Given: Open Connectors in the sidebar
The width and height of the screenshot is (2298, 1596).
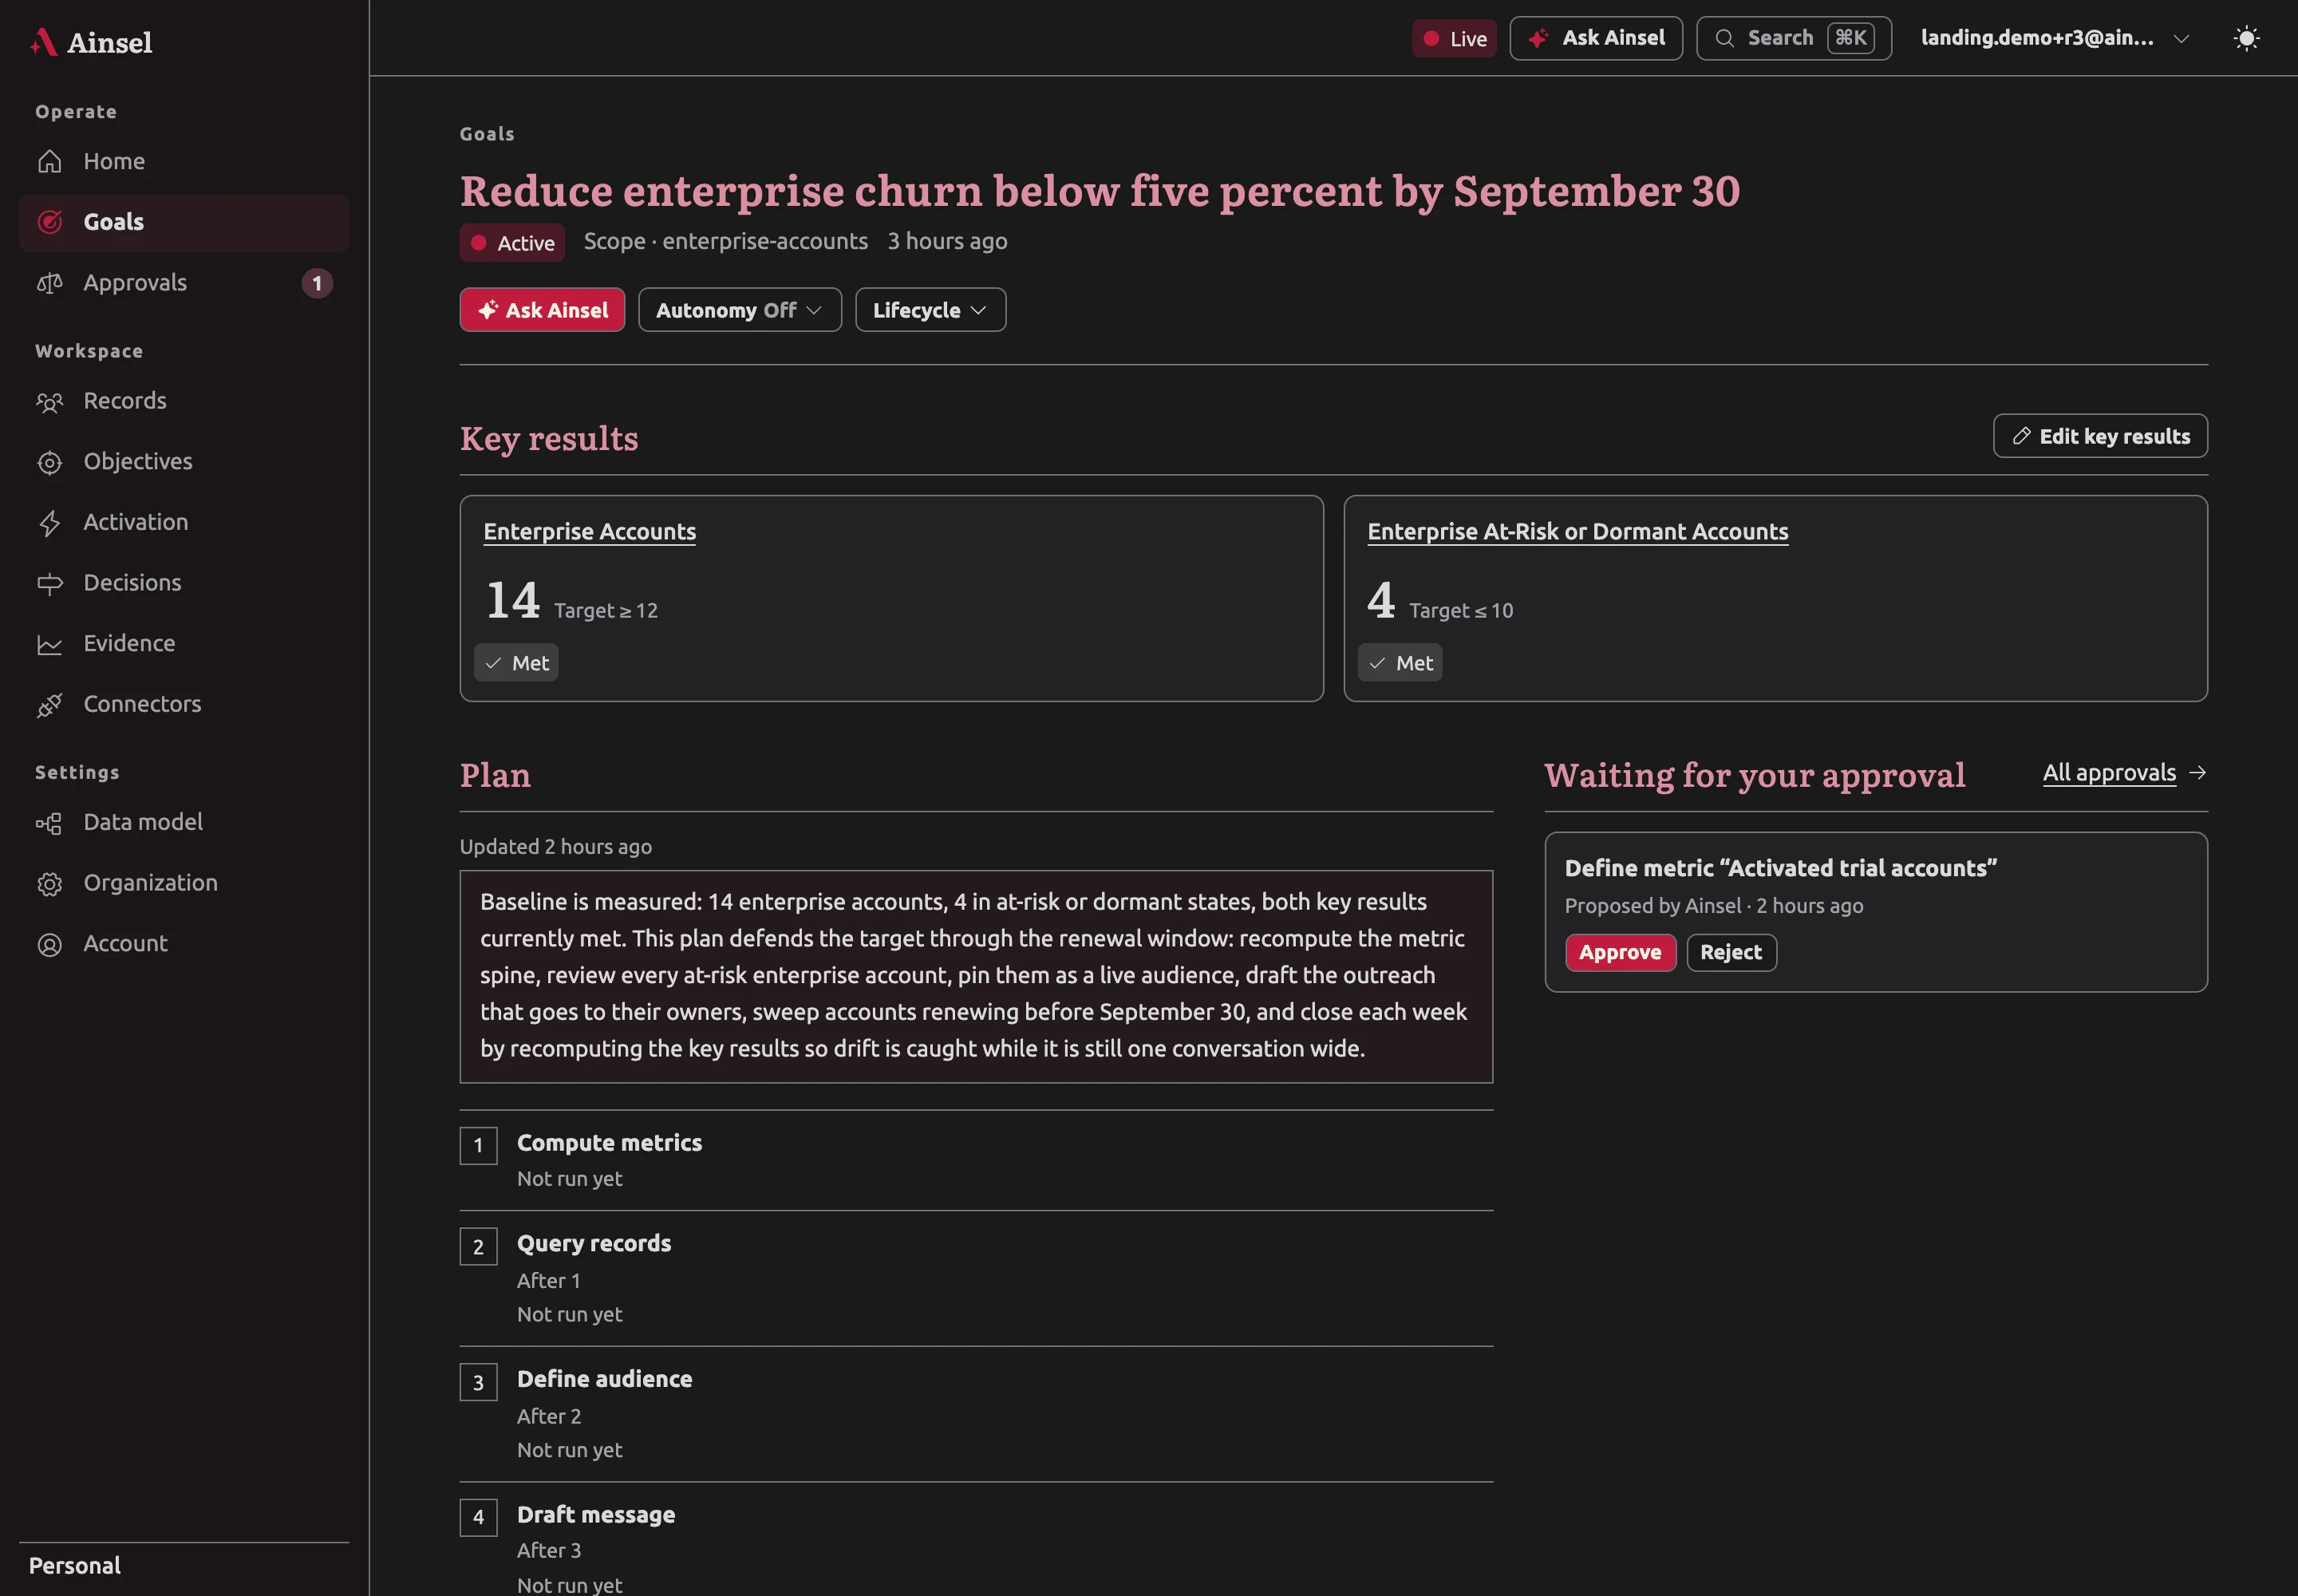Looking at the screenshot, I should point(184,704).
